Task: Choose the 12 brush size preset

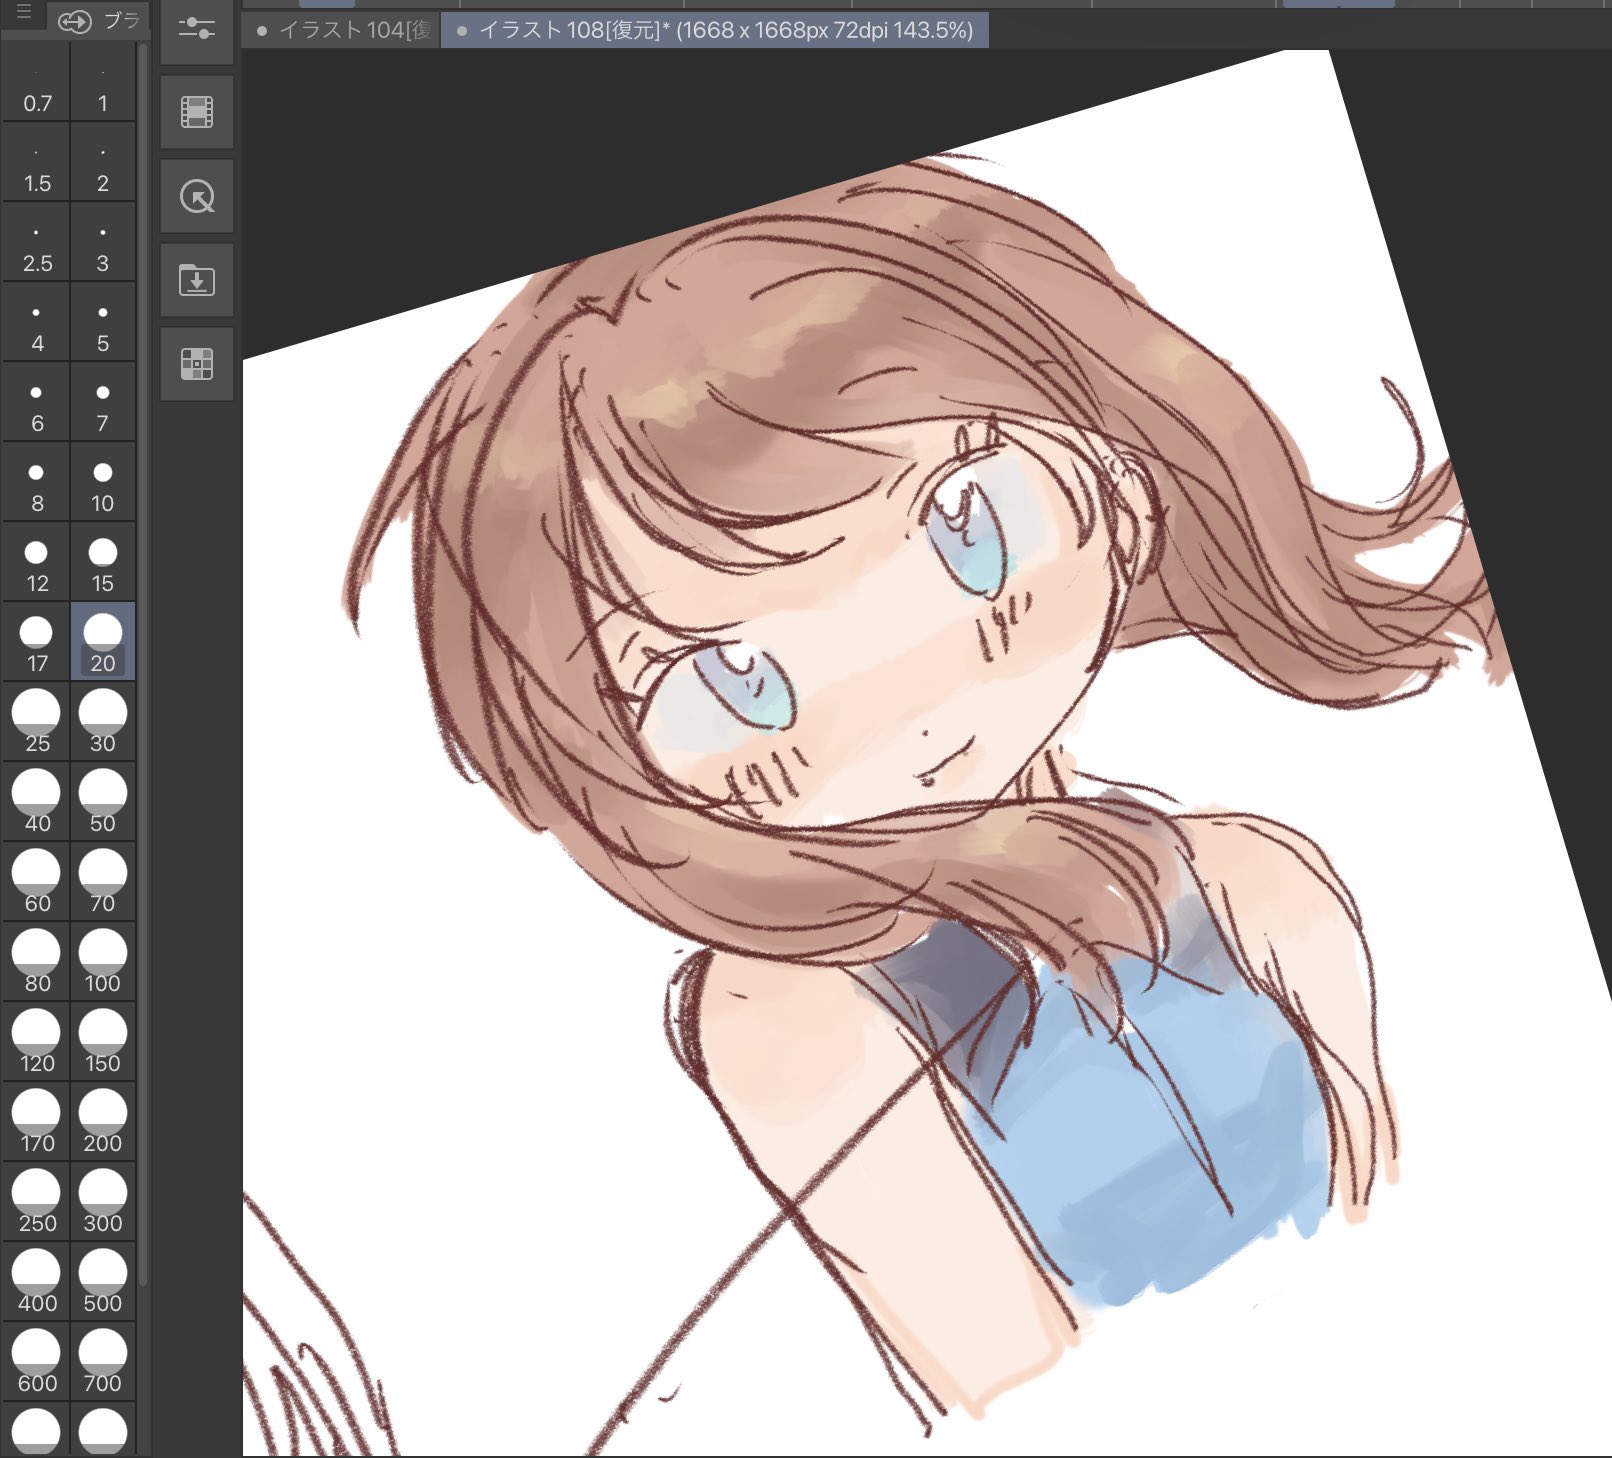Action: pyautogui.click(x=37, y=562)
